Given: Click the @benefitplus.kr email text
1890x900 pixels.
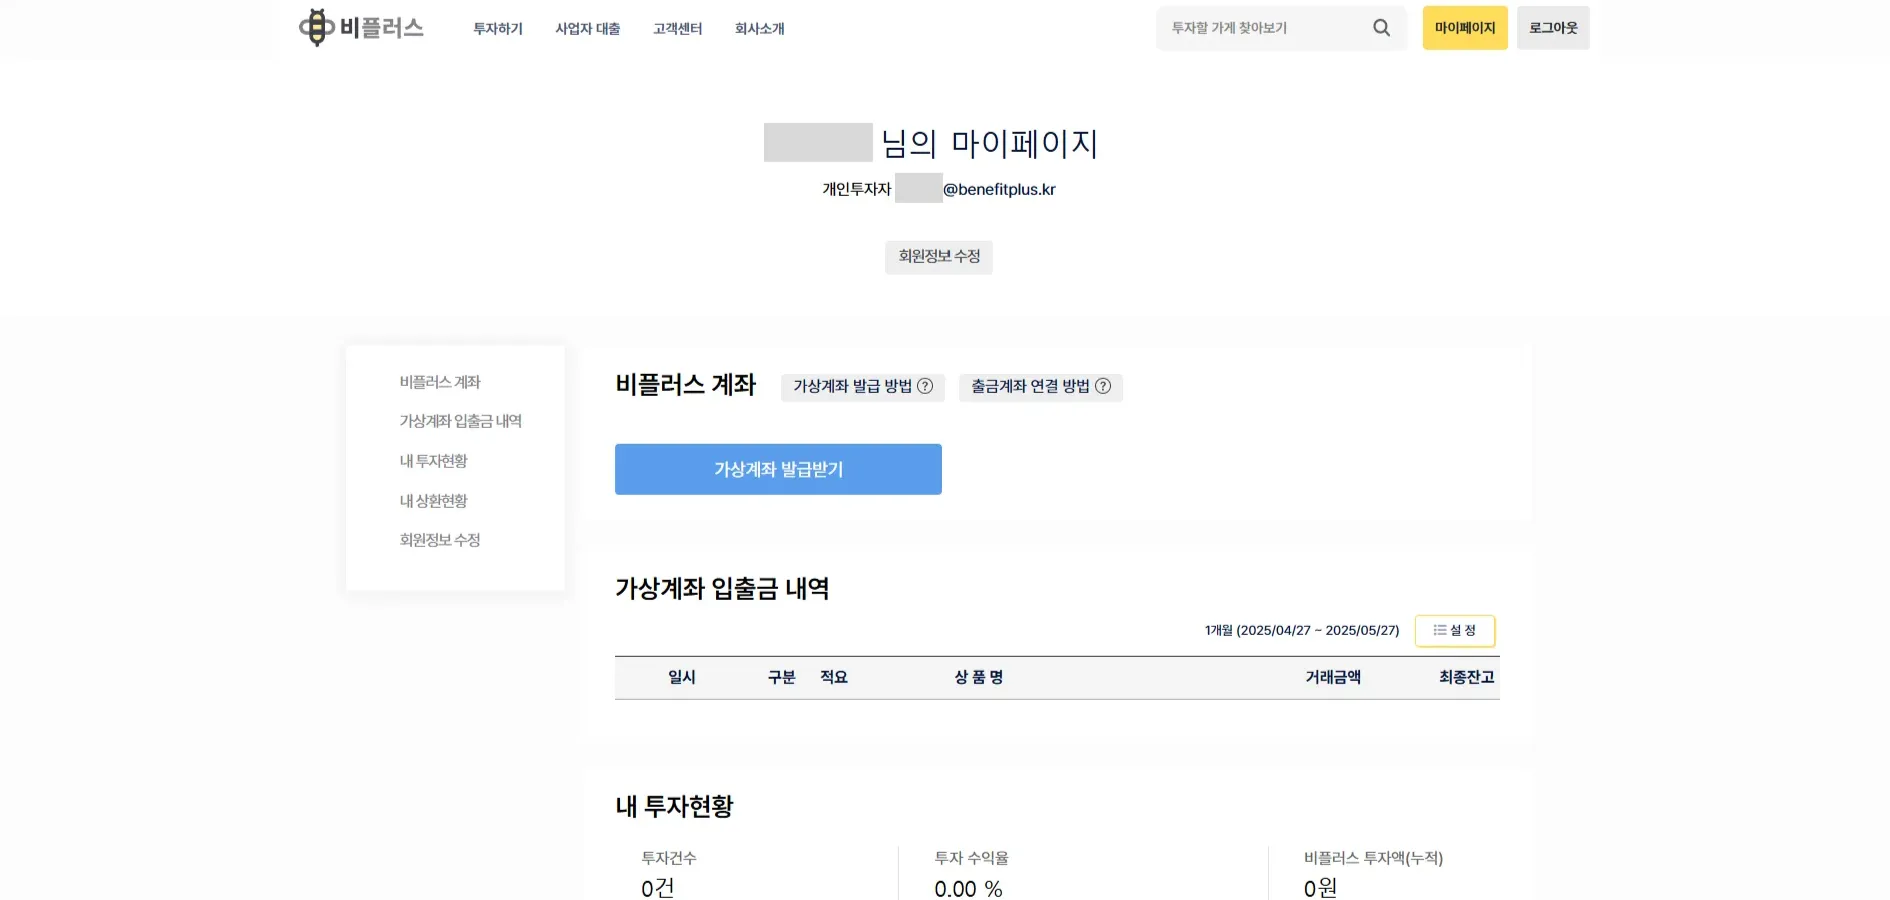Looking at the screenshot, I should point(999,189).
